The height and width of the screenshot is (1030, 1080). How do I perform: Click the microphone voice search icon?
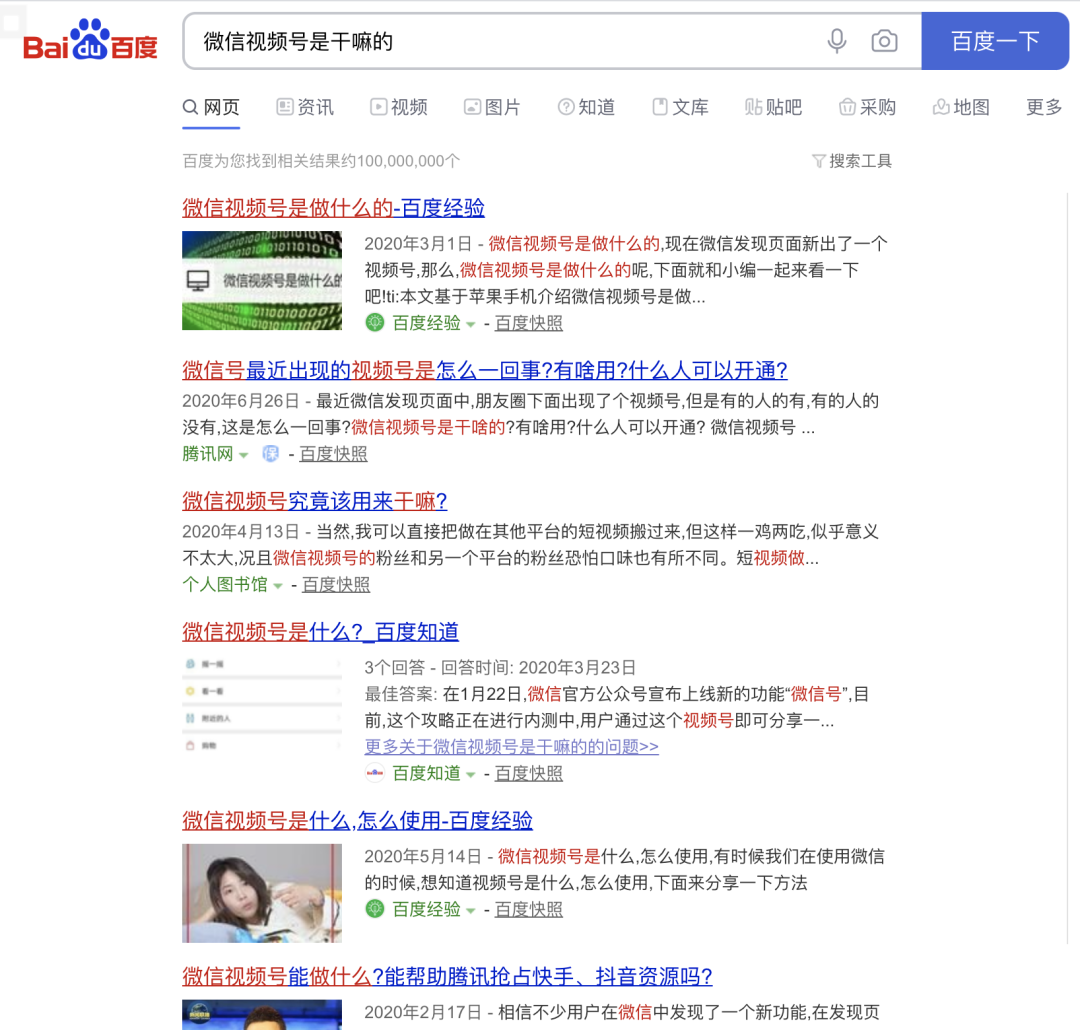[837, 41]
